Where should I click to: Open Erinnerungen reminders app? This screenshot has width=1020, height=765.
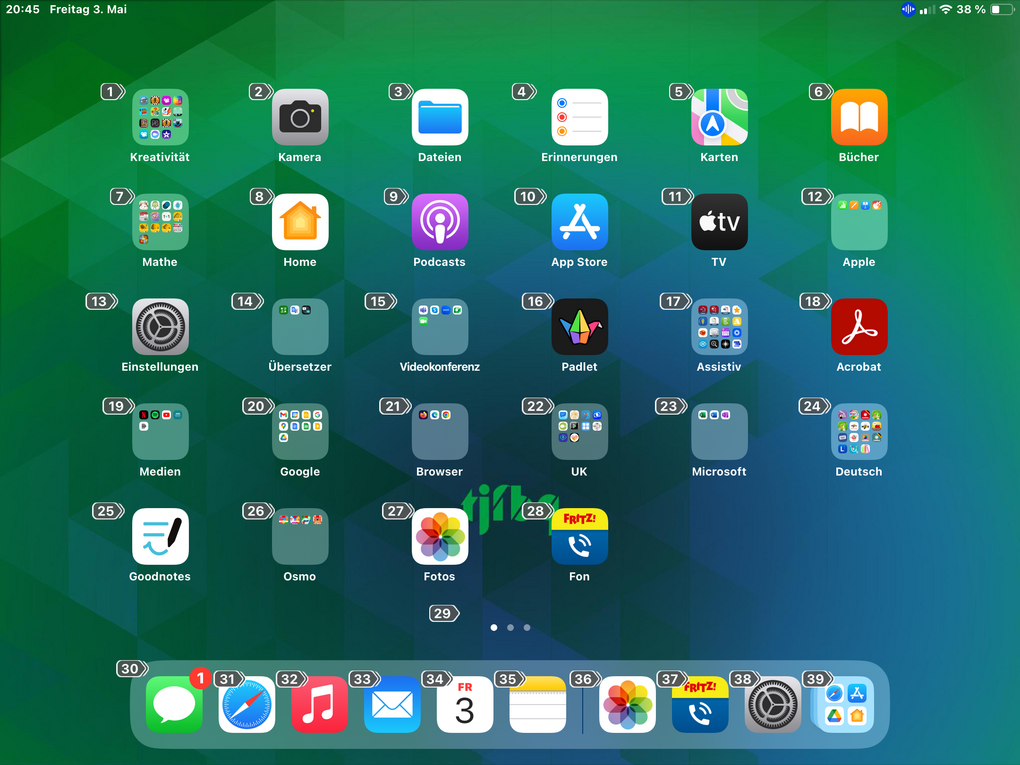pos(580,117)
